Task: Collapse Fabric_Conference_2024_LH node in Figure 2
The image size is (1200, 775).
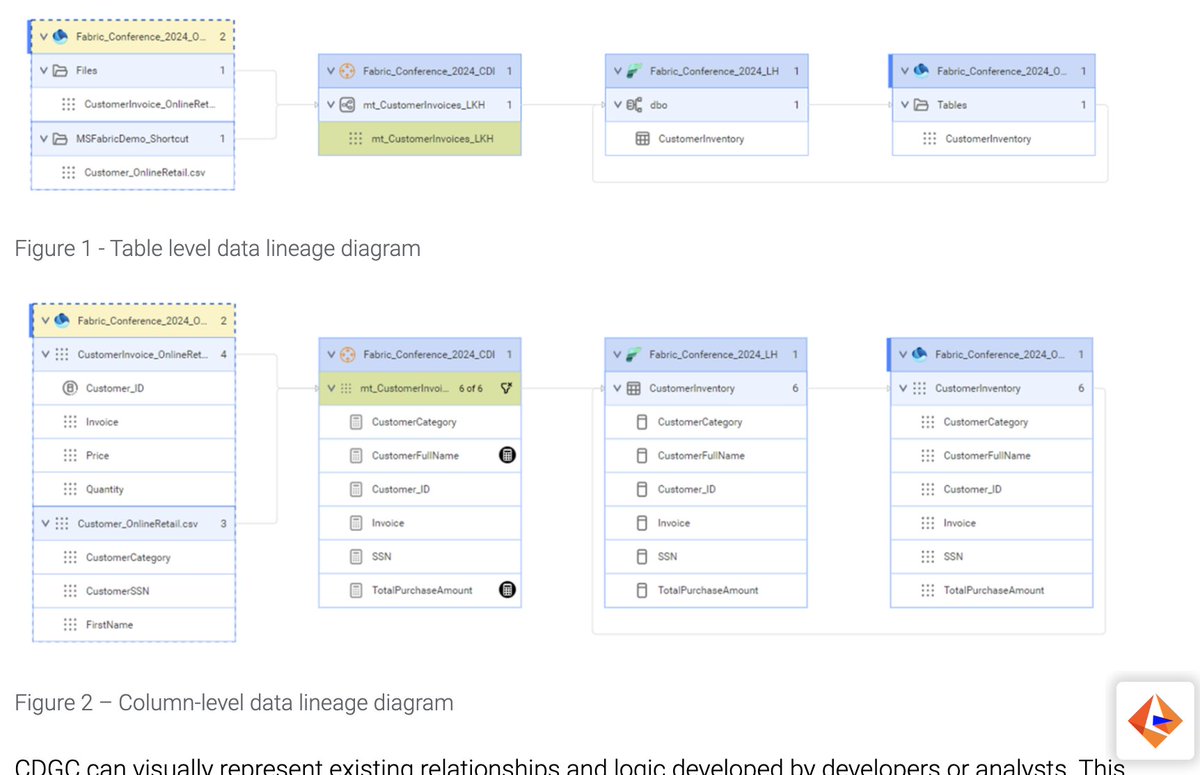Action: point(618,354)
